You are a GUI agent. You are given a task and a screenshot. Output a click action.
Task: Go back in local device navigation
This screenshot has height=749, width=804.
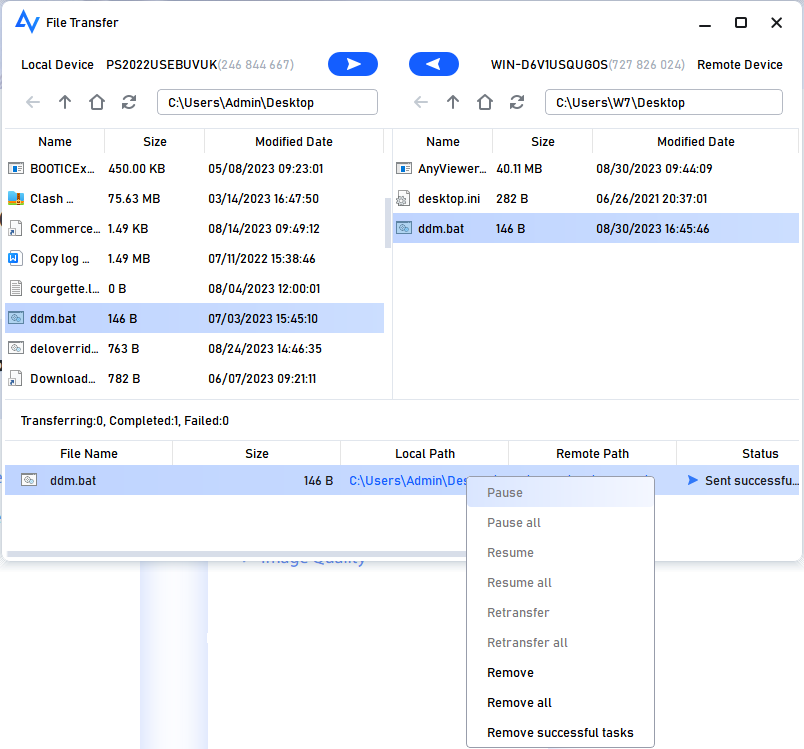coord(33,103)
